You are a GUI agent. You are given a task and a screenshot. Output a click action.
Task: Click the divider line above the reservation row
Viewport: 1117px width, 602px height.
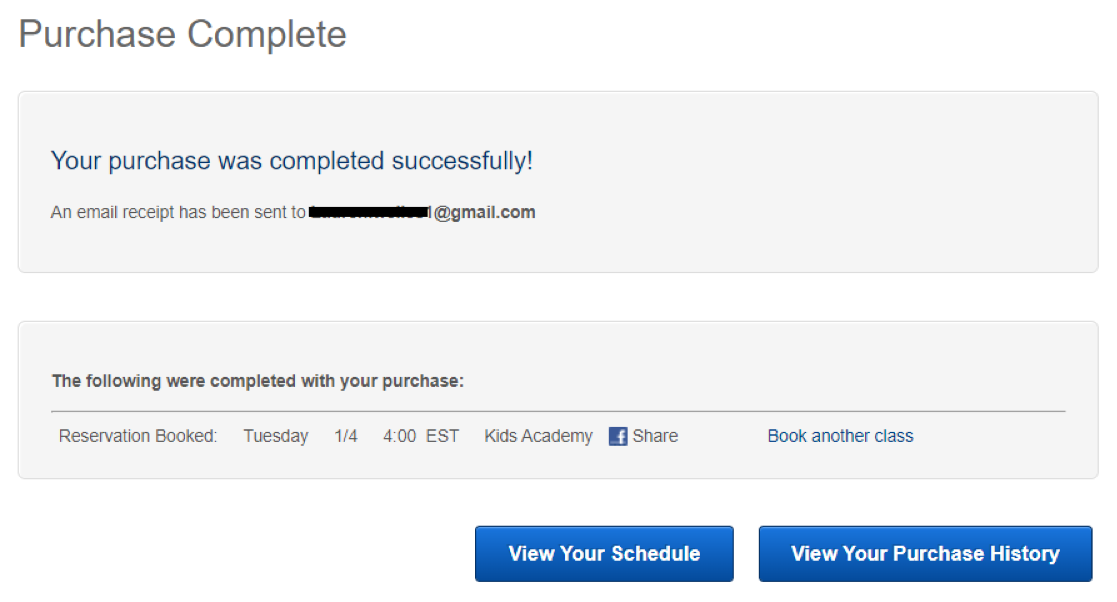point(558,411)
